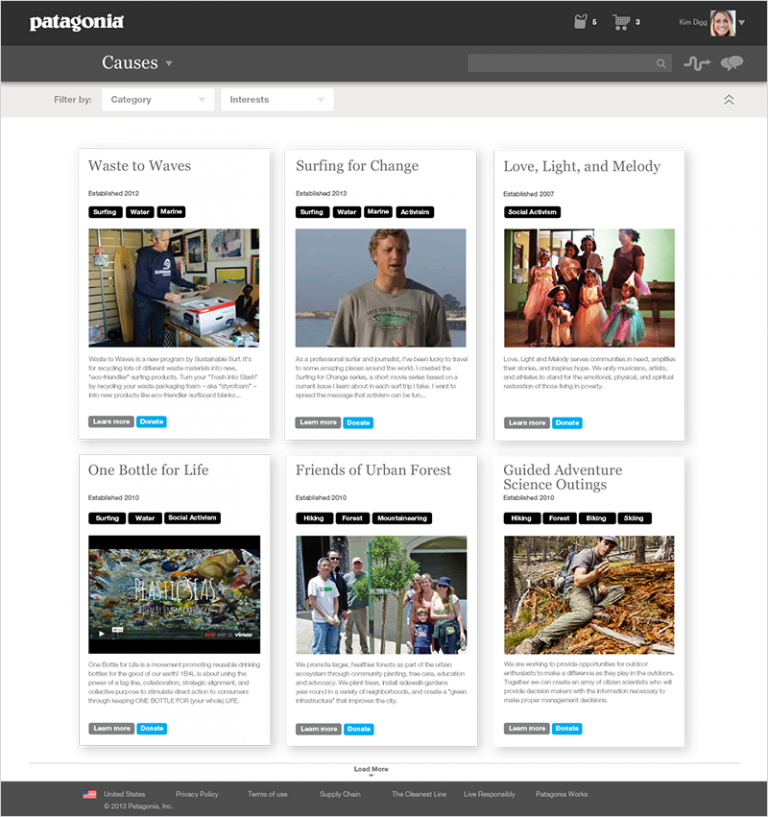Click the Love, Light, and Melody photo
This screenshot has width=768, height=817.
[588, 288]
